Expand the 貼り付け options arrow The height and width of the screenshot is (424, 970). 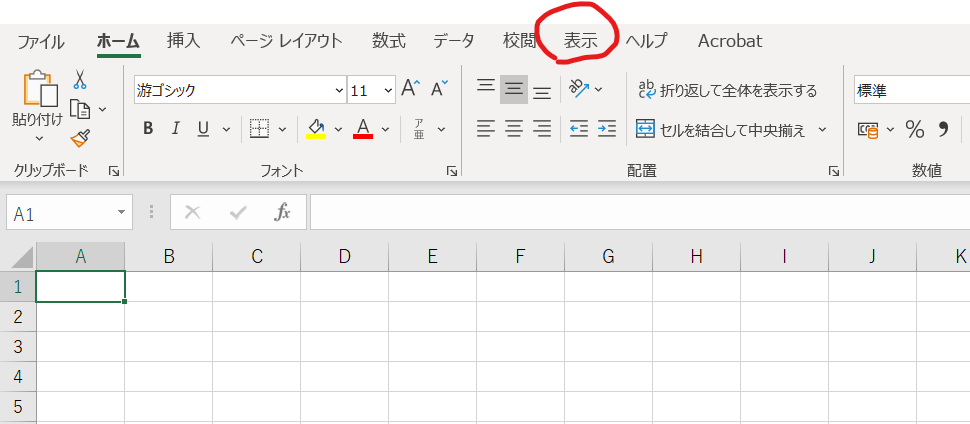[40, 138]
